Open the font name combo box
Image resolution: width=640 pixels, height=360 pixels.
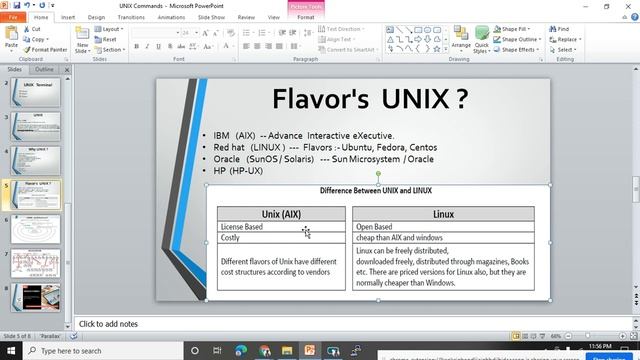[x=156, y=33]
